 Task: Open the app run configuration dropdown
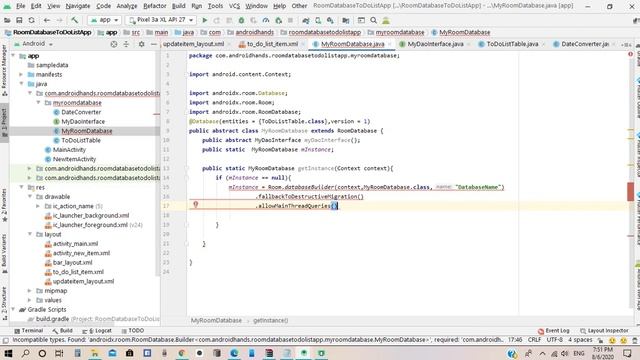coord(104,20)
